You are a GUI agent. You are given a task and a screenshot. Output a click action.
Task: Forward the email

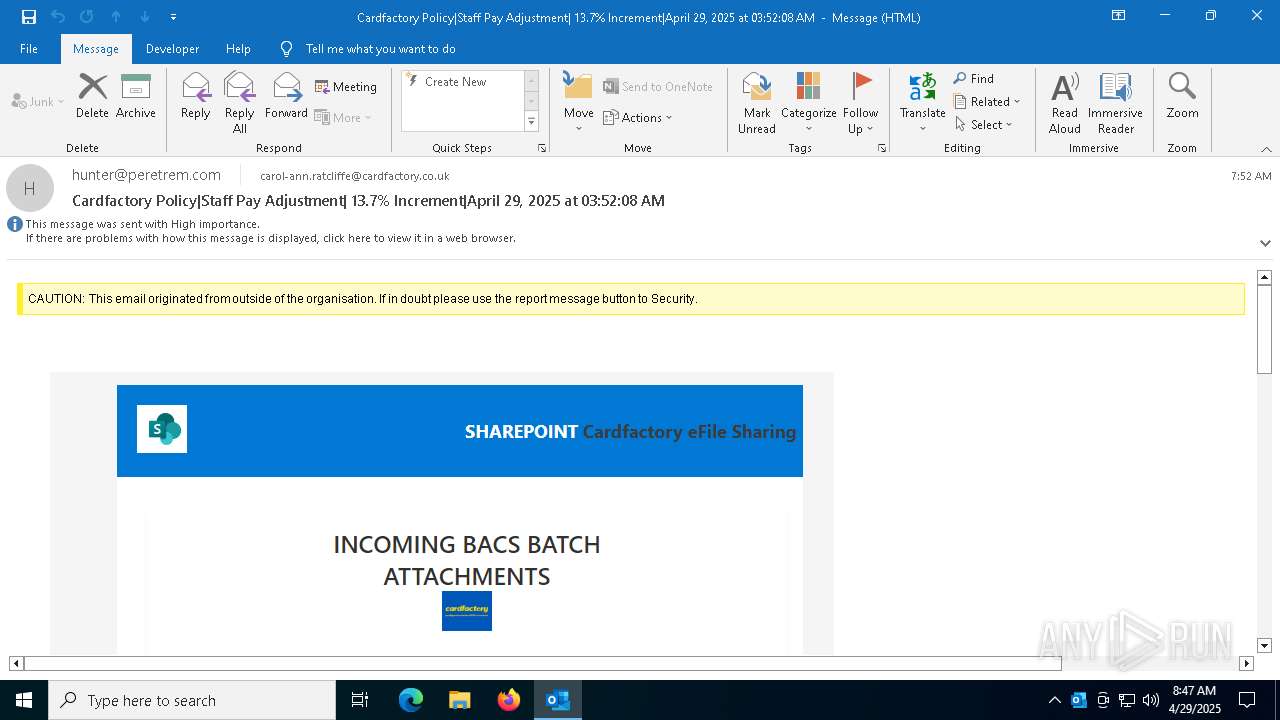[286, 96]
